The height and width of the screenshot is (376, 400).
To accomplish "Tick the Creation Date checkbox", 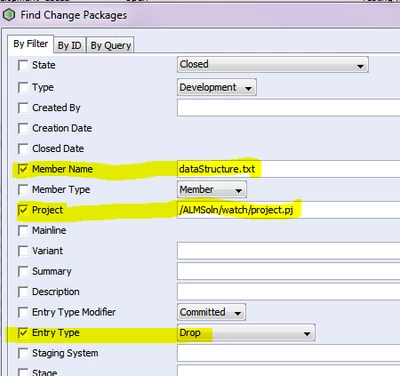I will coord(23,128).
